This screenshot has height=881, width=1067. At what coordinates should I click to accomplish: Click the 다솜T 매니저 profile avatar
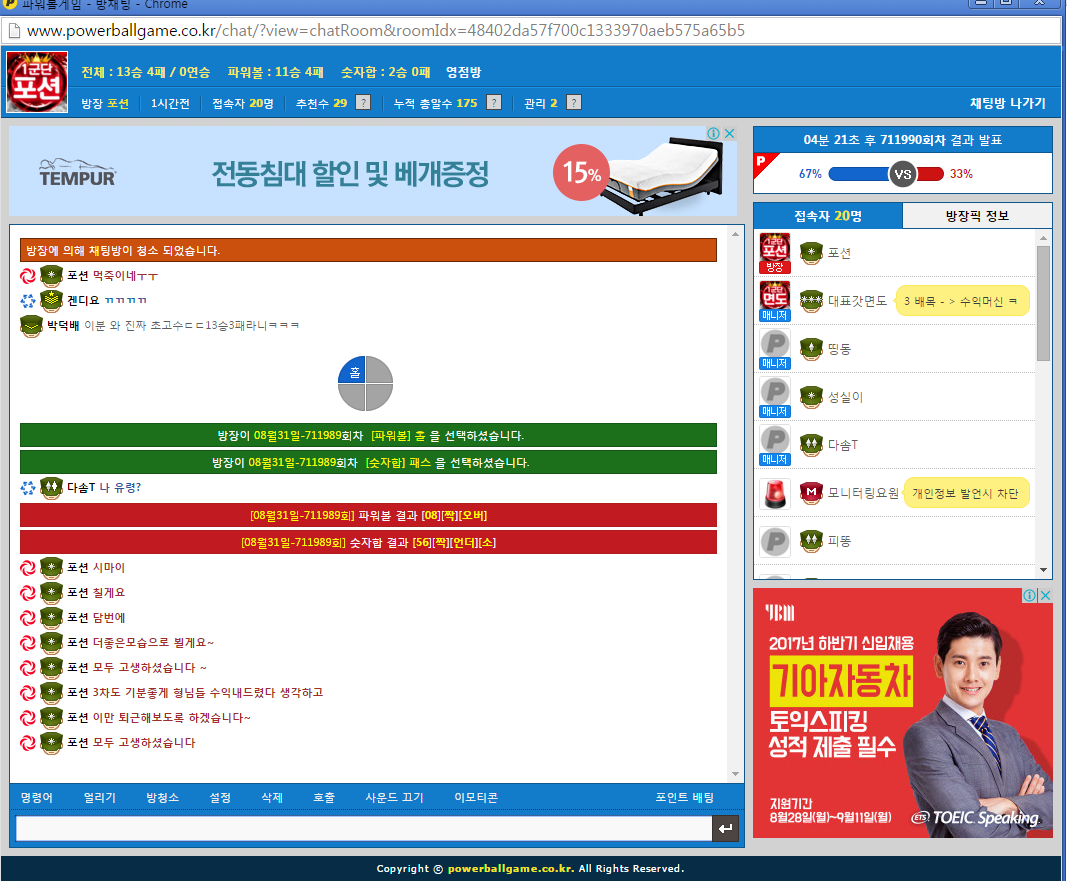pos(774,445)
